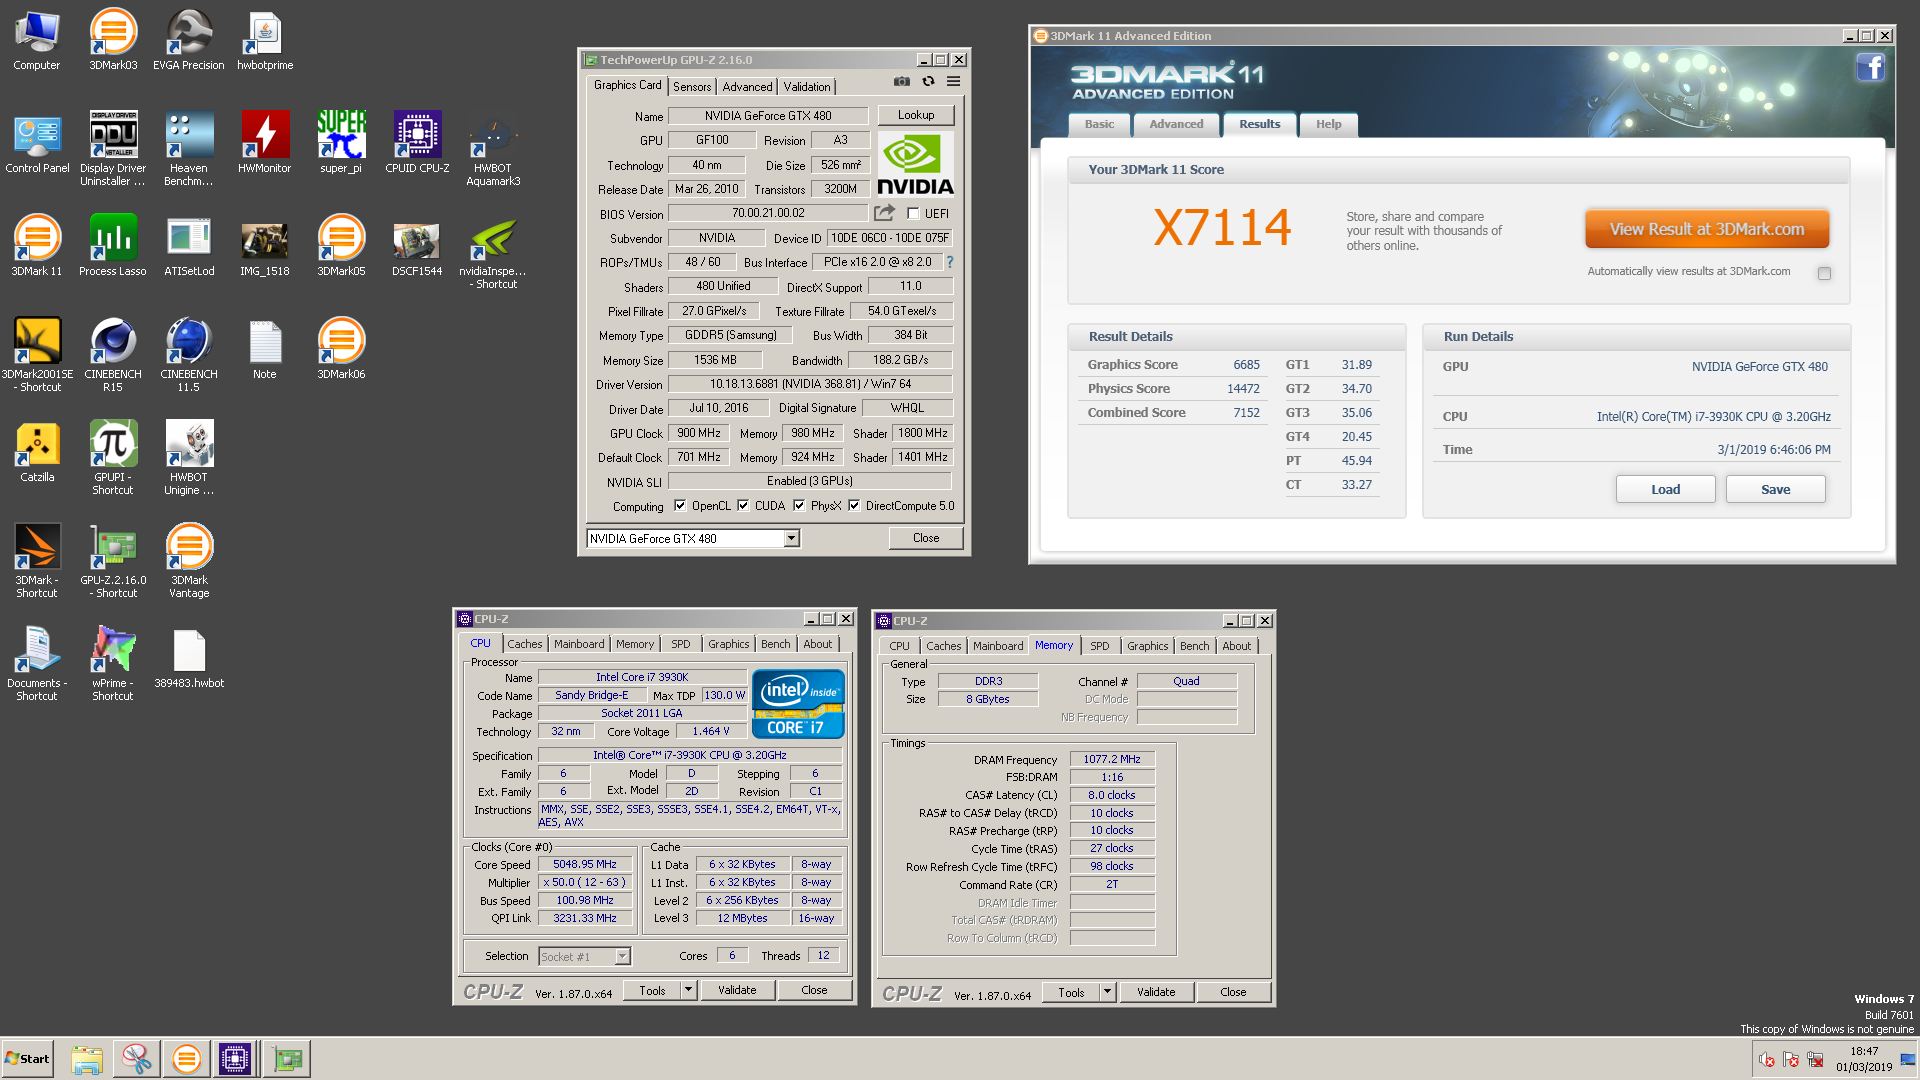Click Close button in GPU-Z window
Screen dimensions: 1920x1080
coord(926,538)
